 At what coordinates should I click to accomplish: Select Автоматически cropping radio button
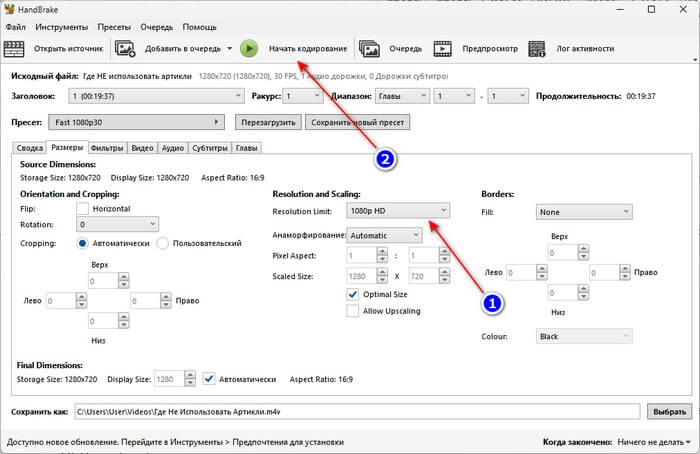[82, 243]
